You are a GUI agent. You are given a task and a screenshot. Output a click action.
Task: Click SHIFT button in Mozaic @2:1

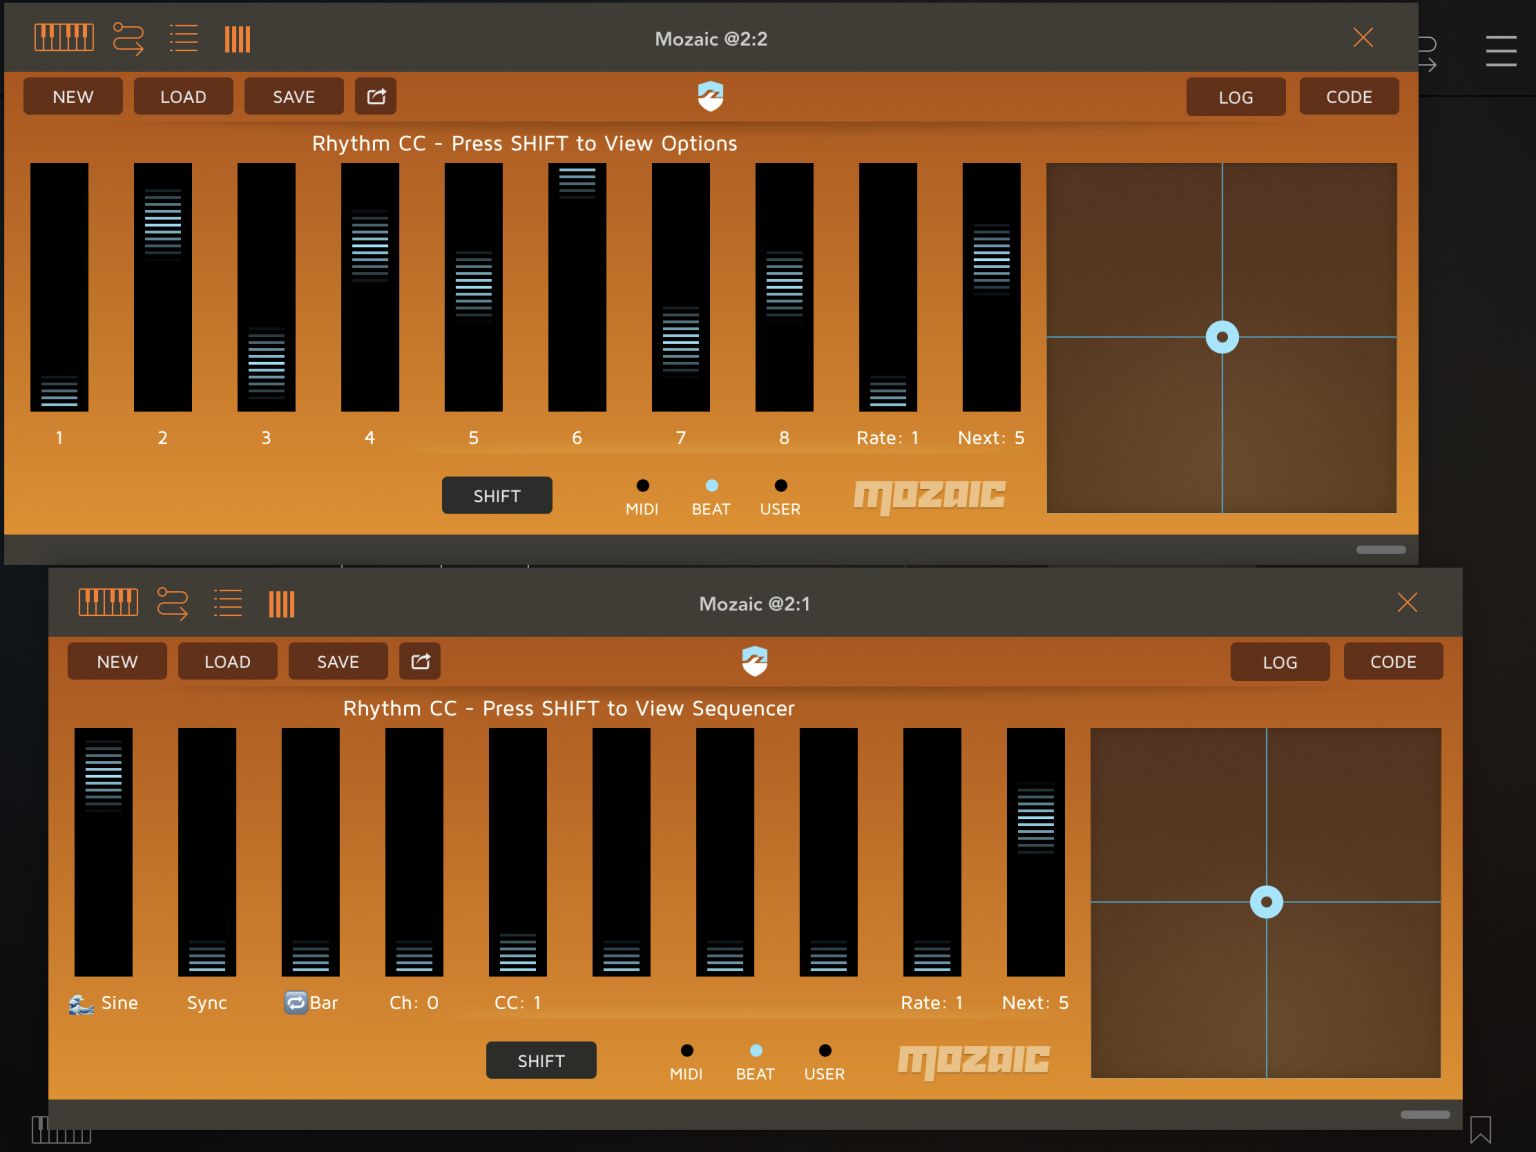tap(541, 1060)
